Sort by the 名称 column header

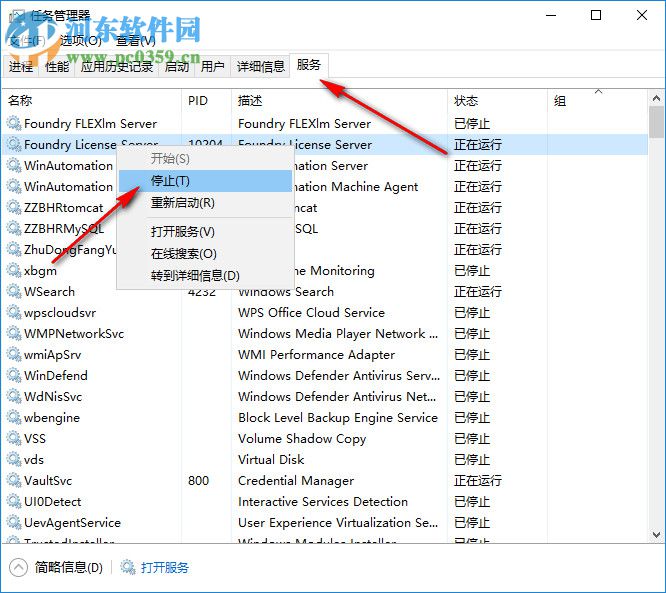pos(92,101)
